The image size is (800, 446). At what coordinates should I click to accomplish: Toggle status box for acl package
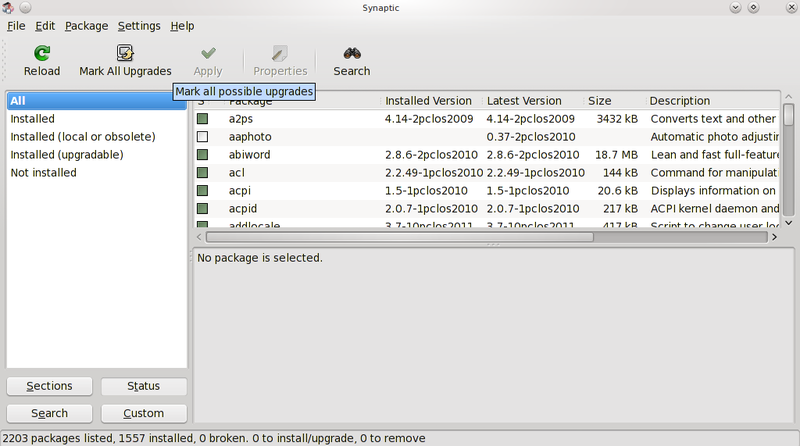pos(203,172)
